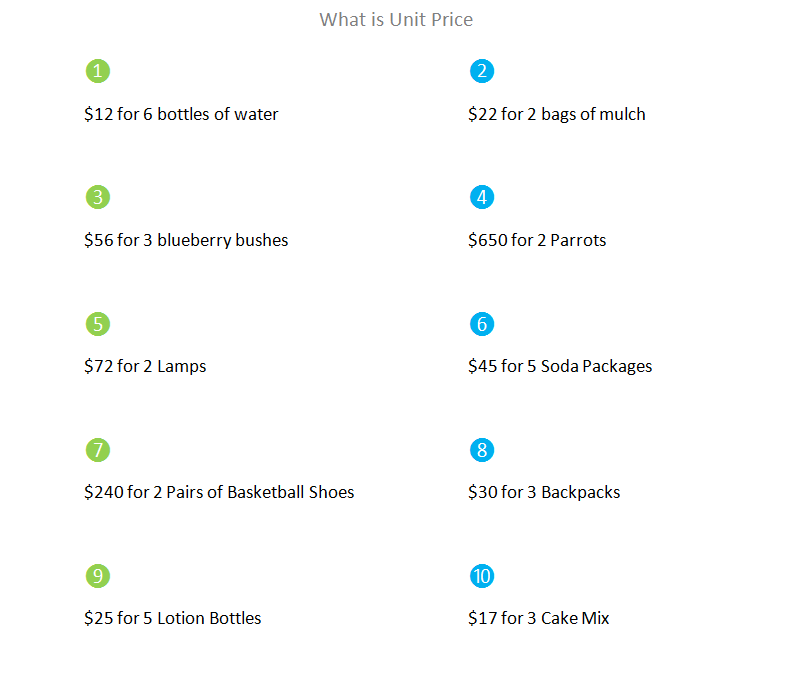Select the green number 7 circle
This screenshot has height=680, width=788.
[97, 450]
